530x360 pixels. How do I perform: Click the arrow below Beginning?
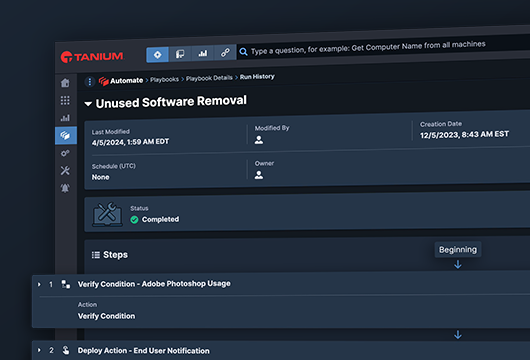(458, 264)
